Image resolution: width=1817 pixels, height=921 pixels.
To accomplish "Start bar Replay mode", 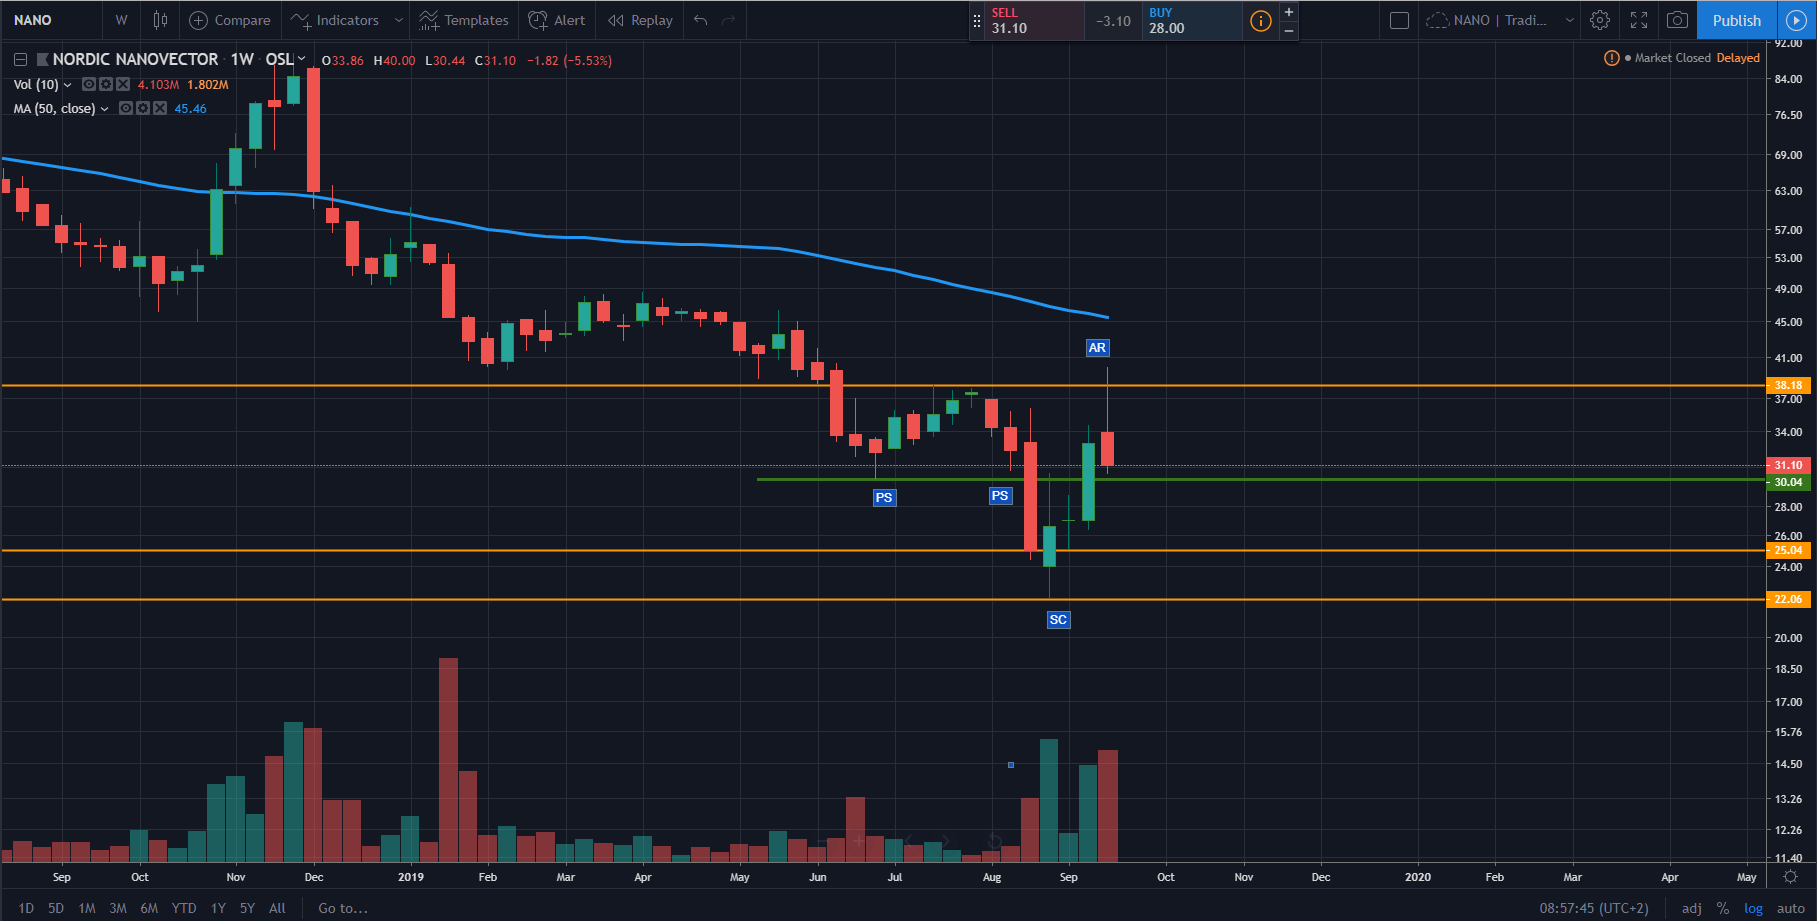I will [x=640, y=20].
